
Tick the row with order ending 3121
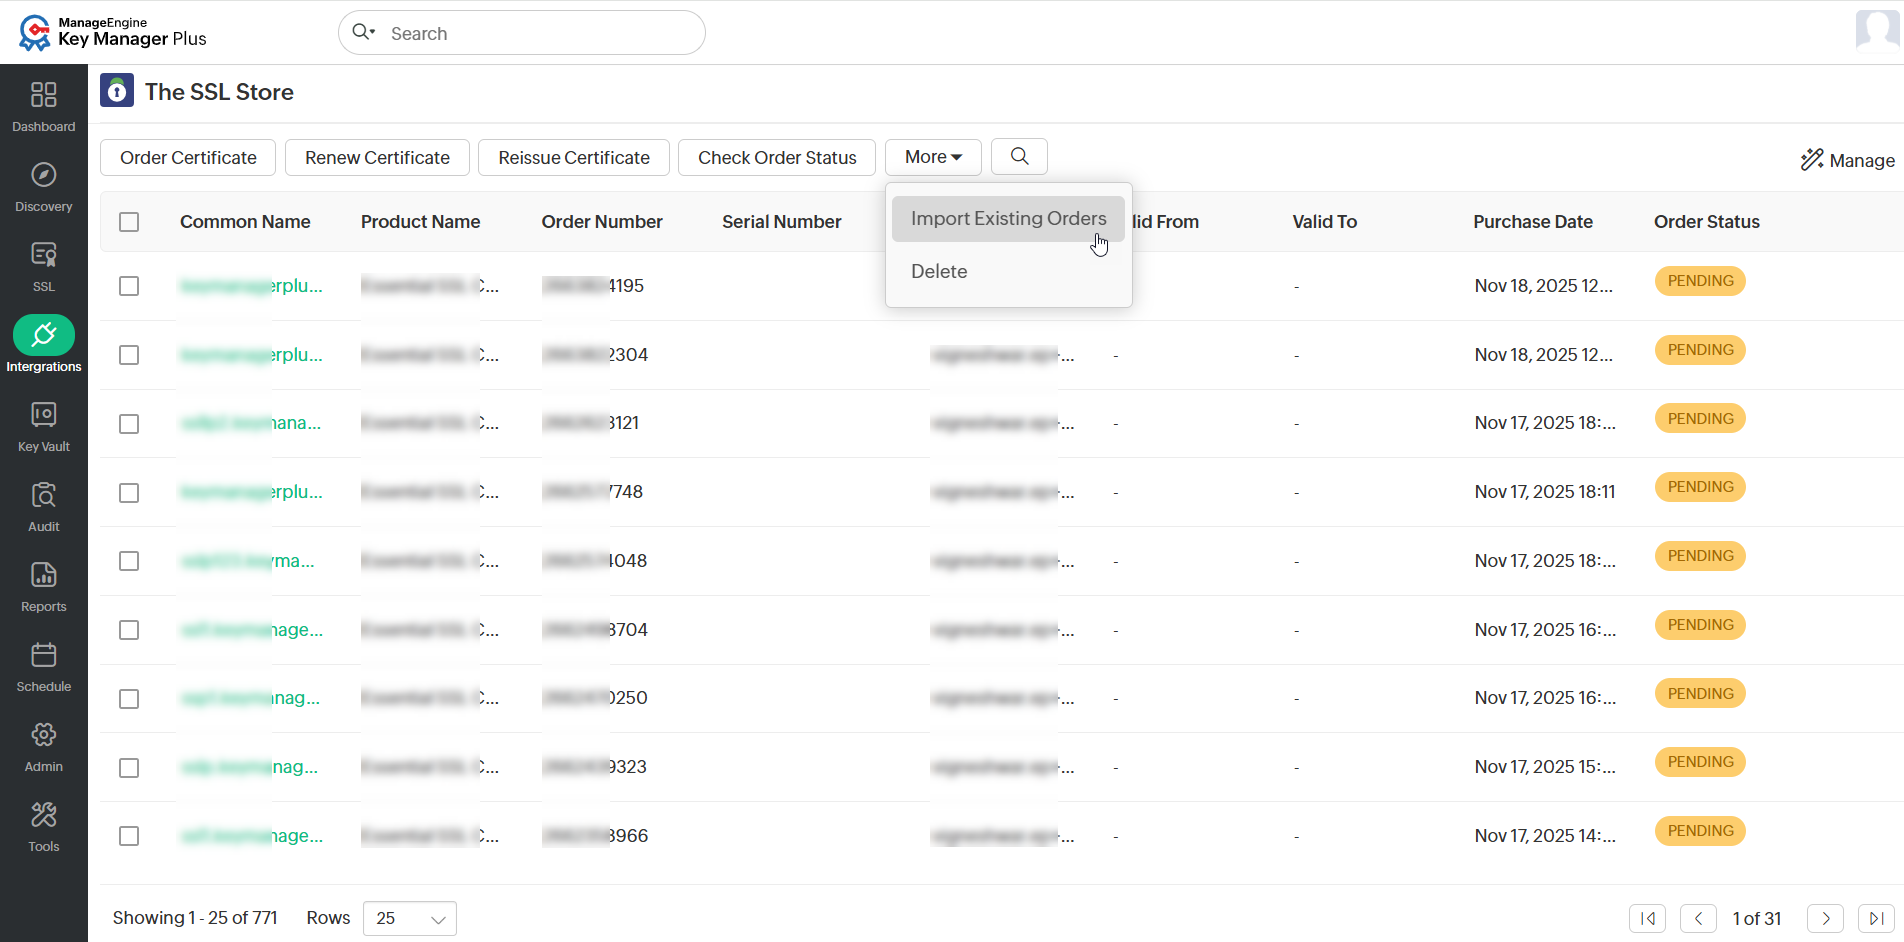129,424
